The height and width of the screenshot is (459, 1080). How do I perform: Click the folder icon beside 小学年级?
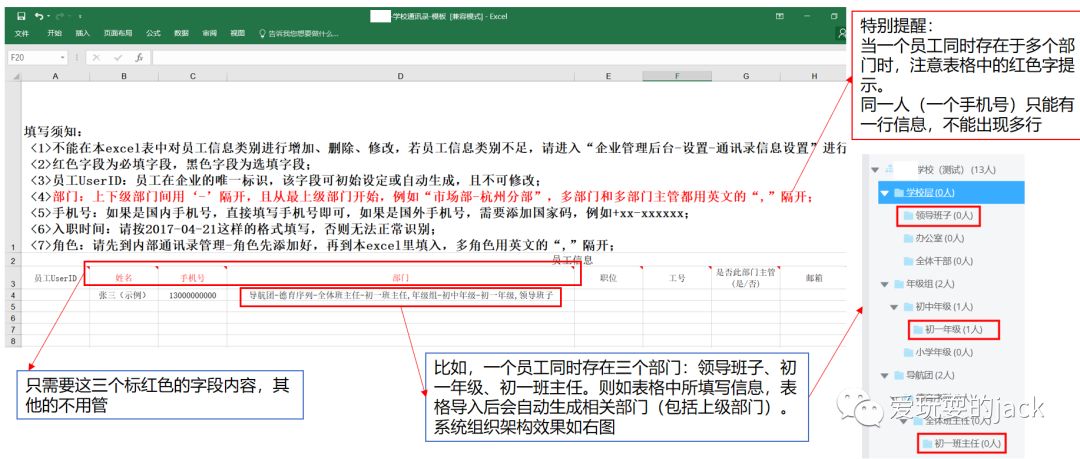908,352
